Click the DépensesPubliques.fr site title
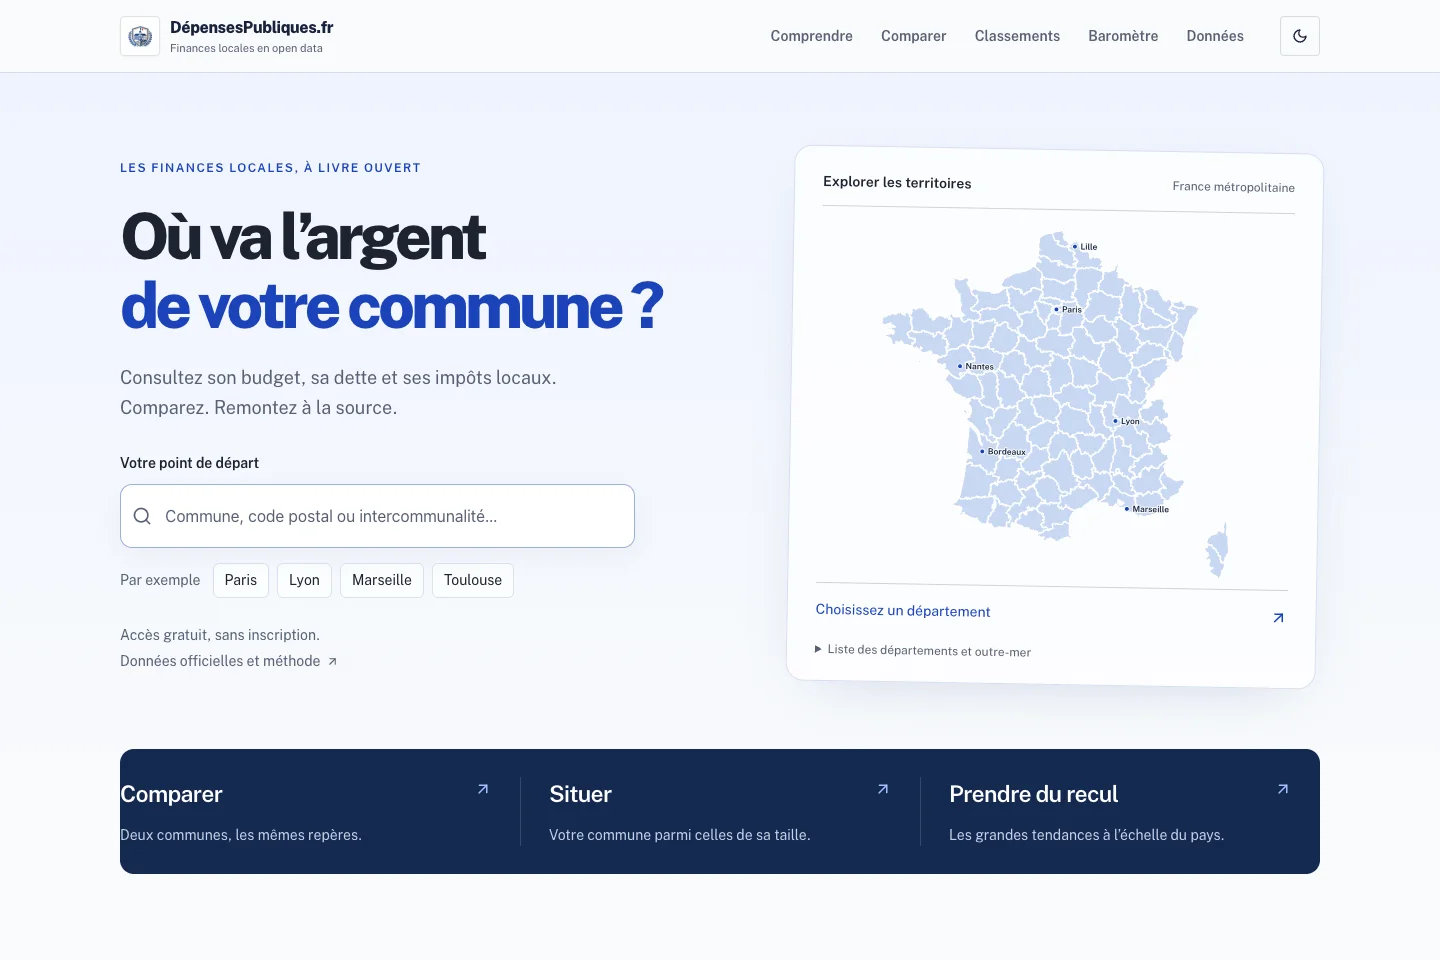The image size is (1440, 960). click(251, 27)
